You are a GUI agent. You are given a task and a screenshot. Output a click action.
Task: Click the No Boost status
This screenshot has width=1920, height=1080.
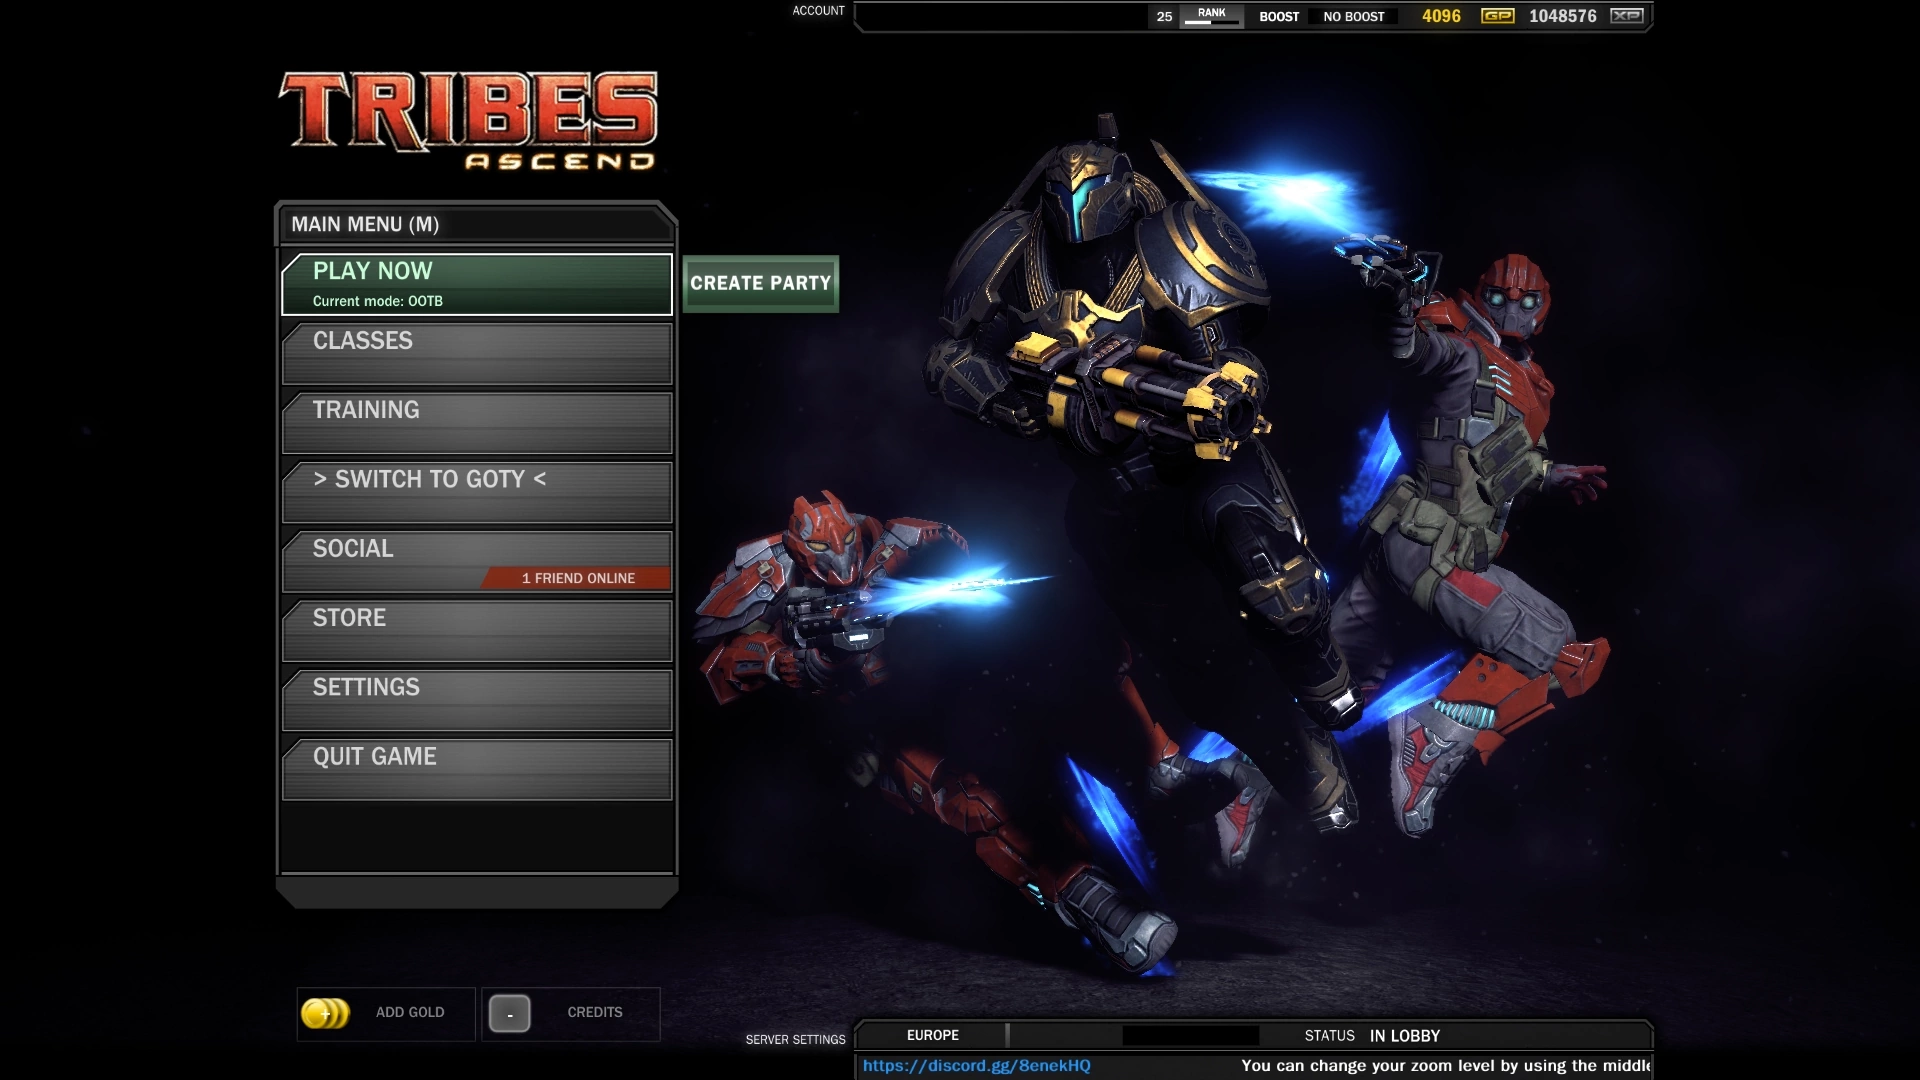tap(1354, 17)
